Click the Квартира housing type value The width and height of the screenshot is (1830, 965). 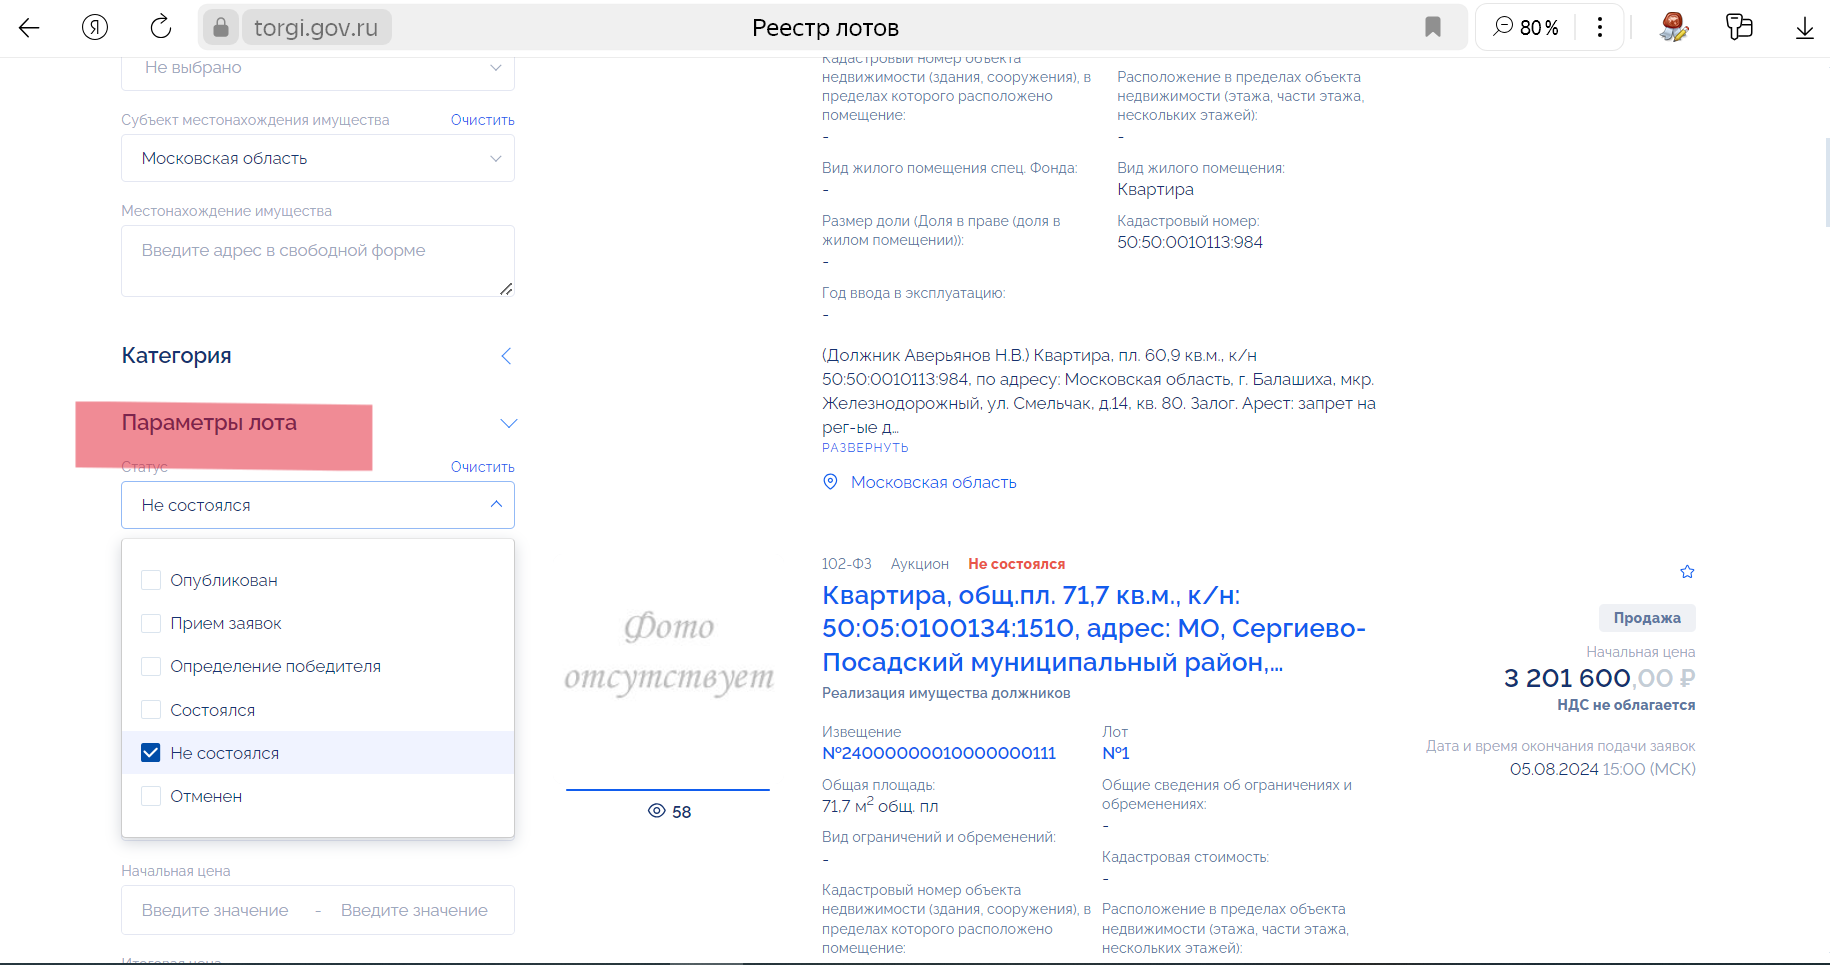click(1155, 189)
